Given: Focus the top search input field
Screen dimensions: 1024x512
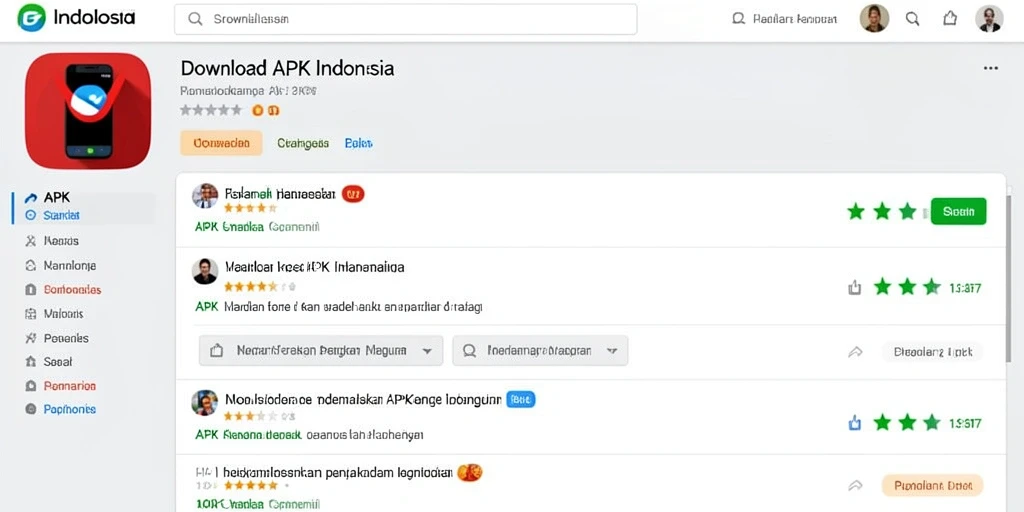Looking at the screenshot, I should point(406,20).
